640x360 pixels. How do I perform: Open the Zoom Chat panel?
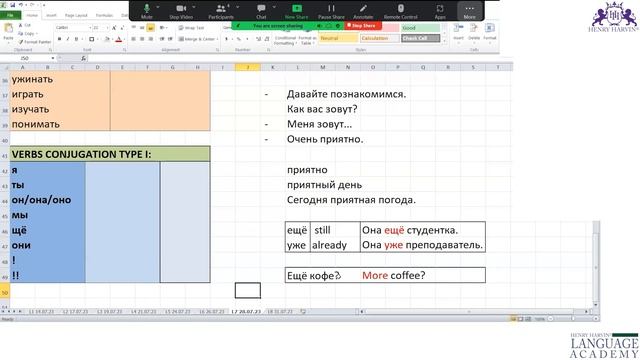(261, 11)
